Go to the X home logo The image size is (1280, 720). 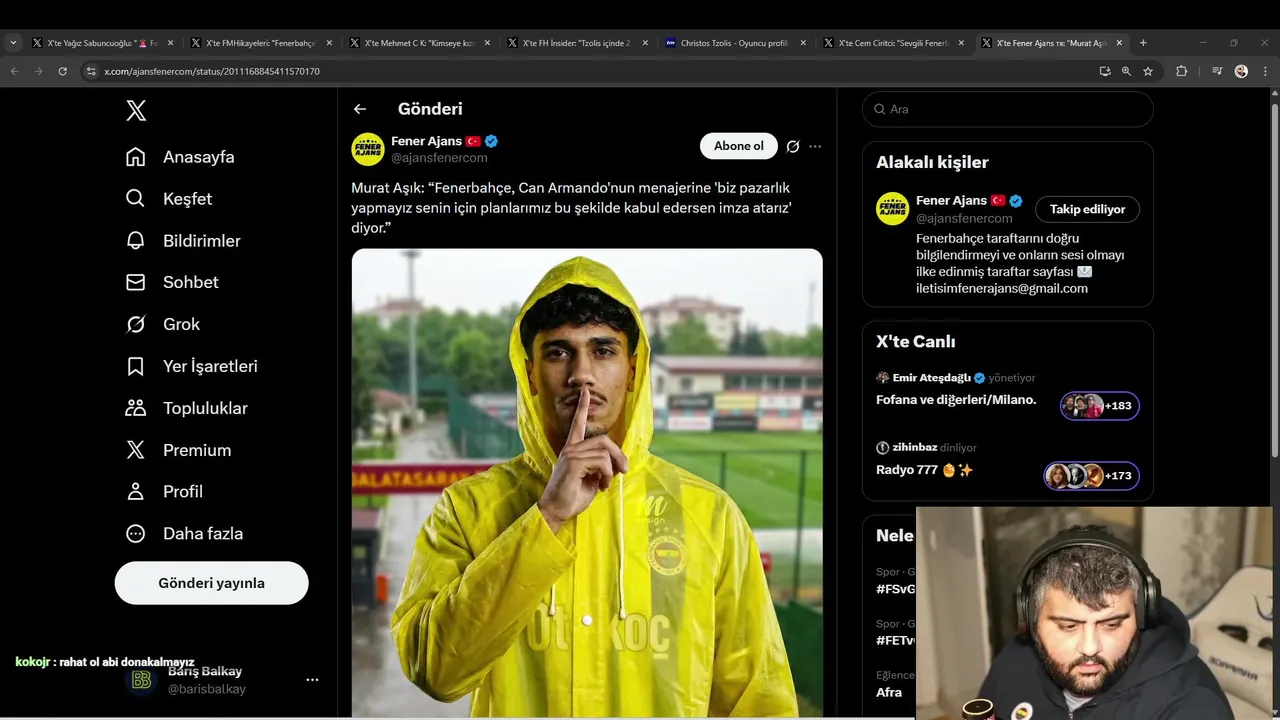click(x=136, y=111)
